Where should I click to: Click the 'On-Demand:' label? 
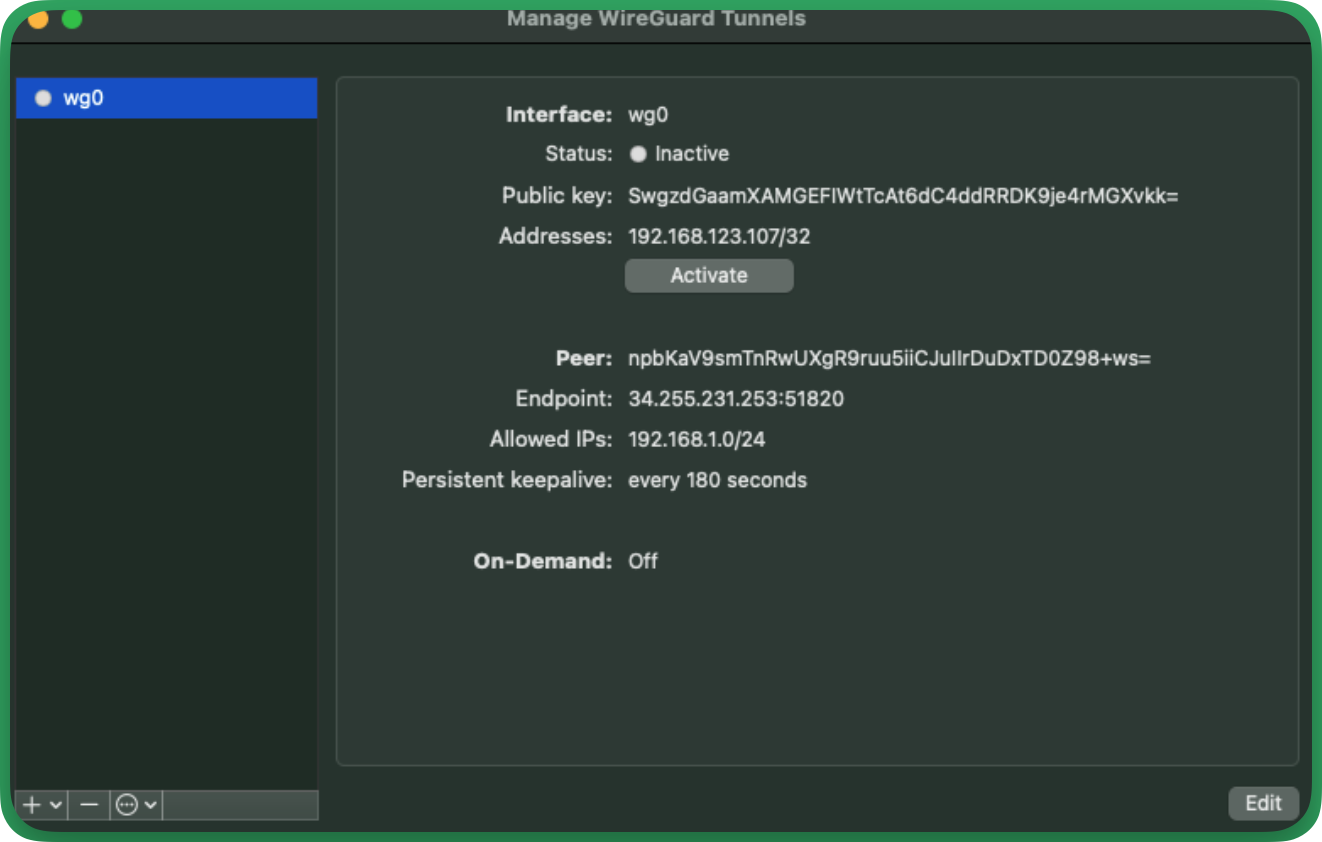(543, 561)
